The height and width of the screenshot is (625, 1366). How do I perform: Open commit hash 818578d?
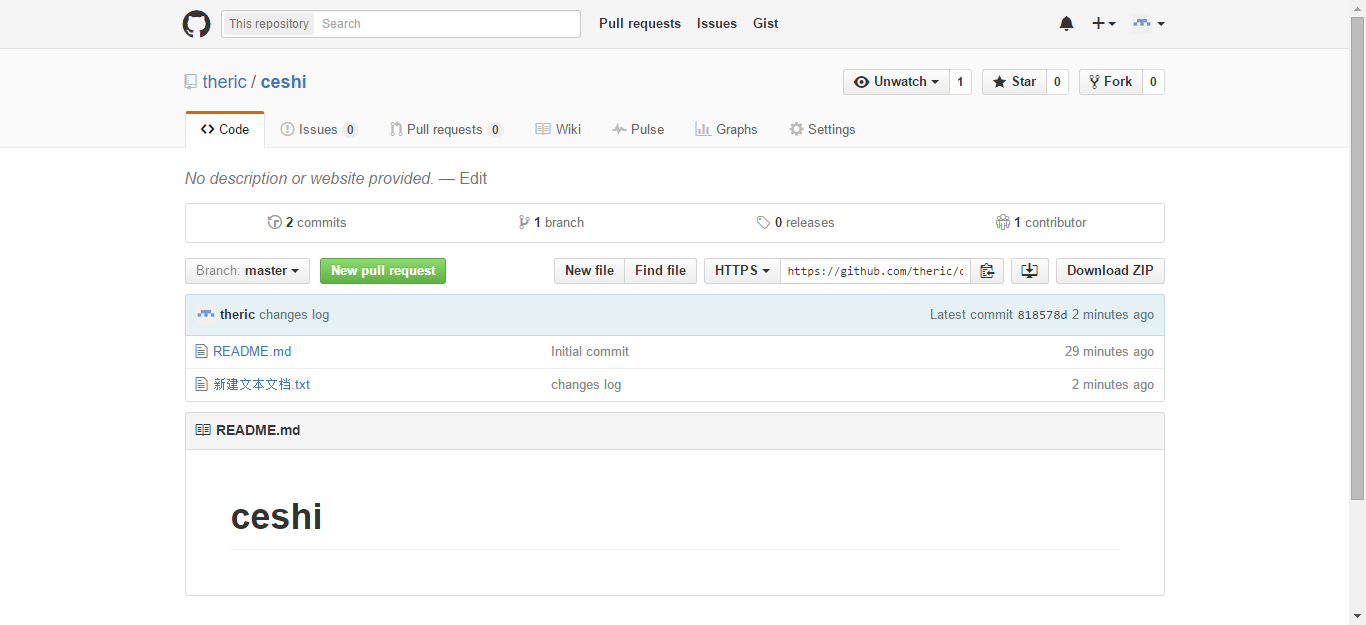coord(1042,315)
